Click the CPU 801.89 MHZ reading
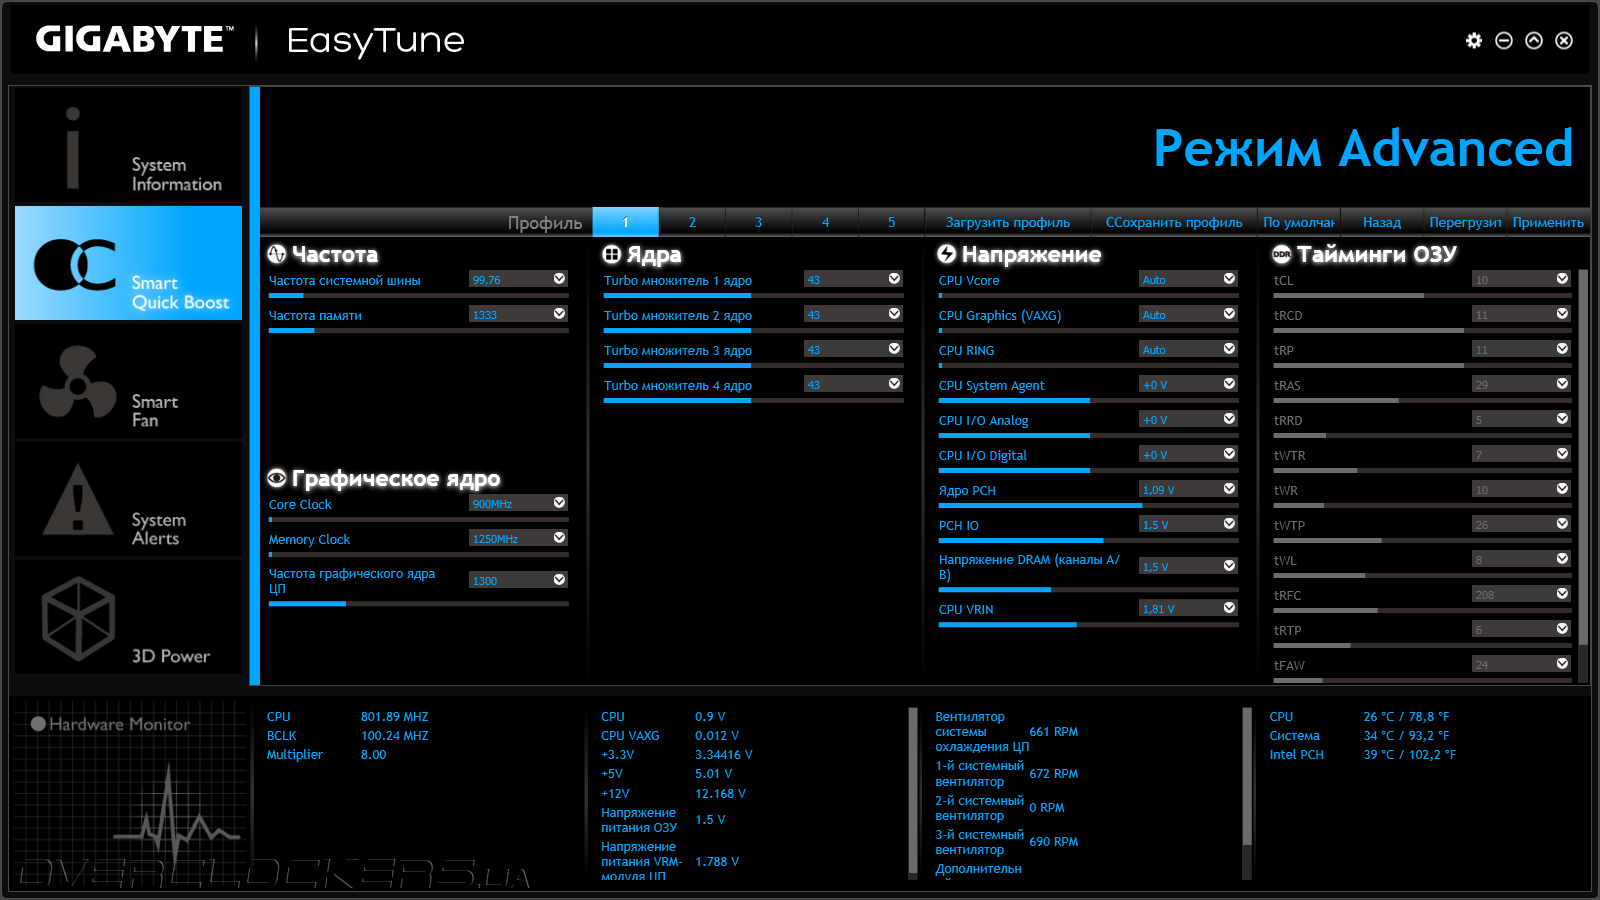This screenshot has height=900, width=1600. click(x=394, y=717)
